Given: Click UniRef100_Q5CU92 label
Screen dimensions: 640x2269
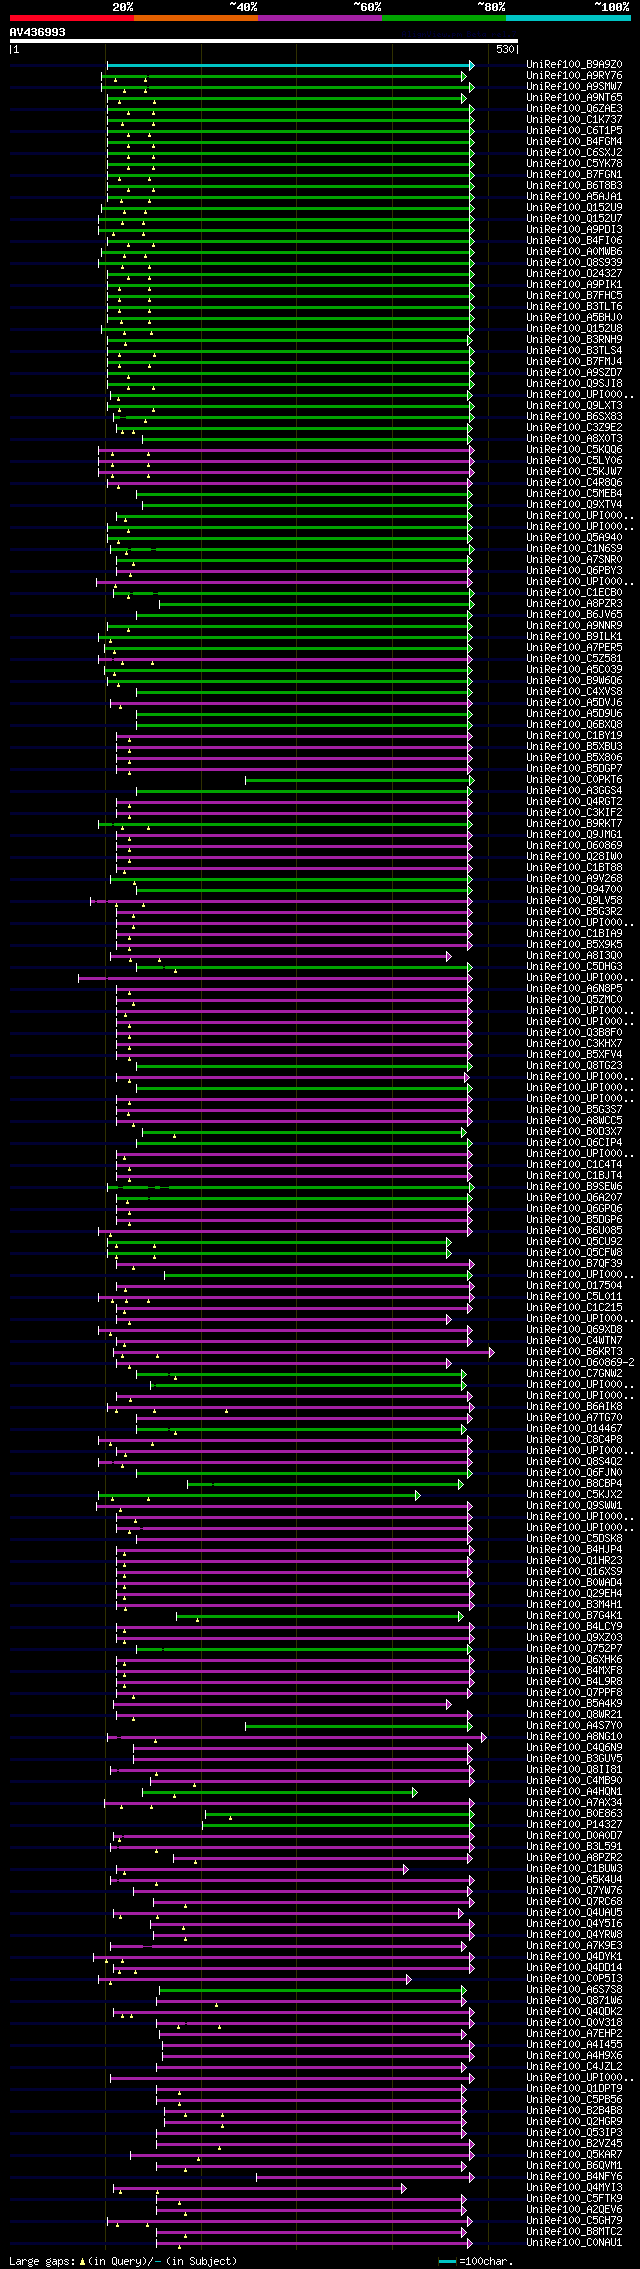Looking at the screenshot, I should click(574, 1242).
